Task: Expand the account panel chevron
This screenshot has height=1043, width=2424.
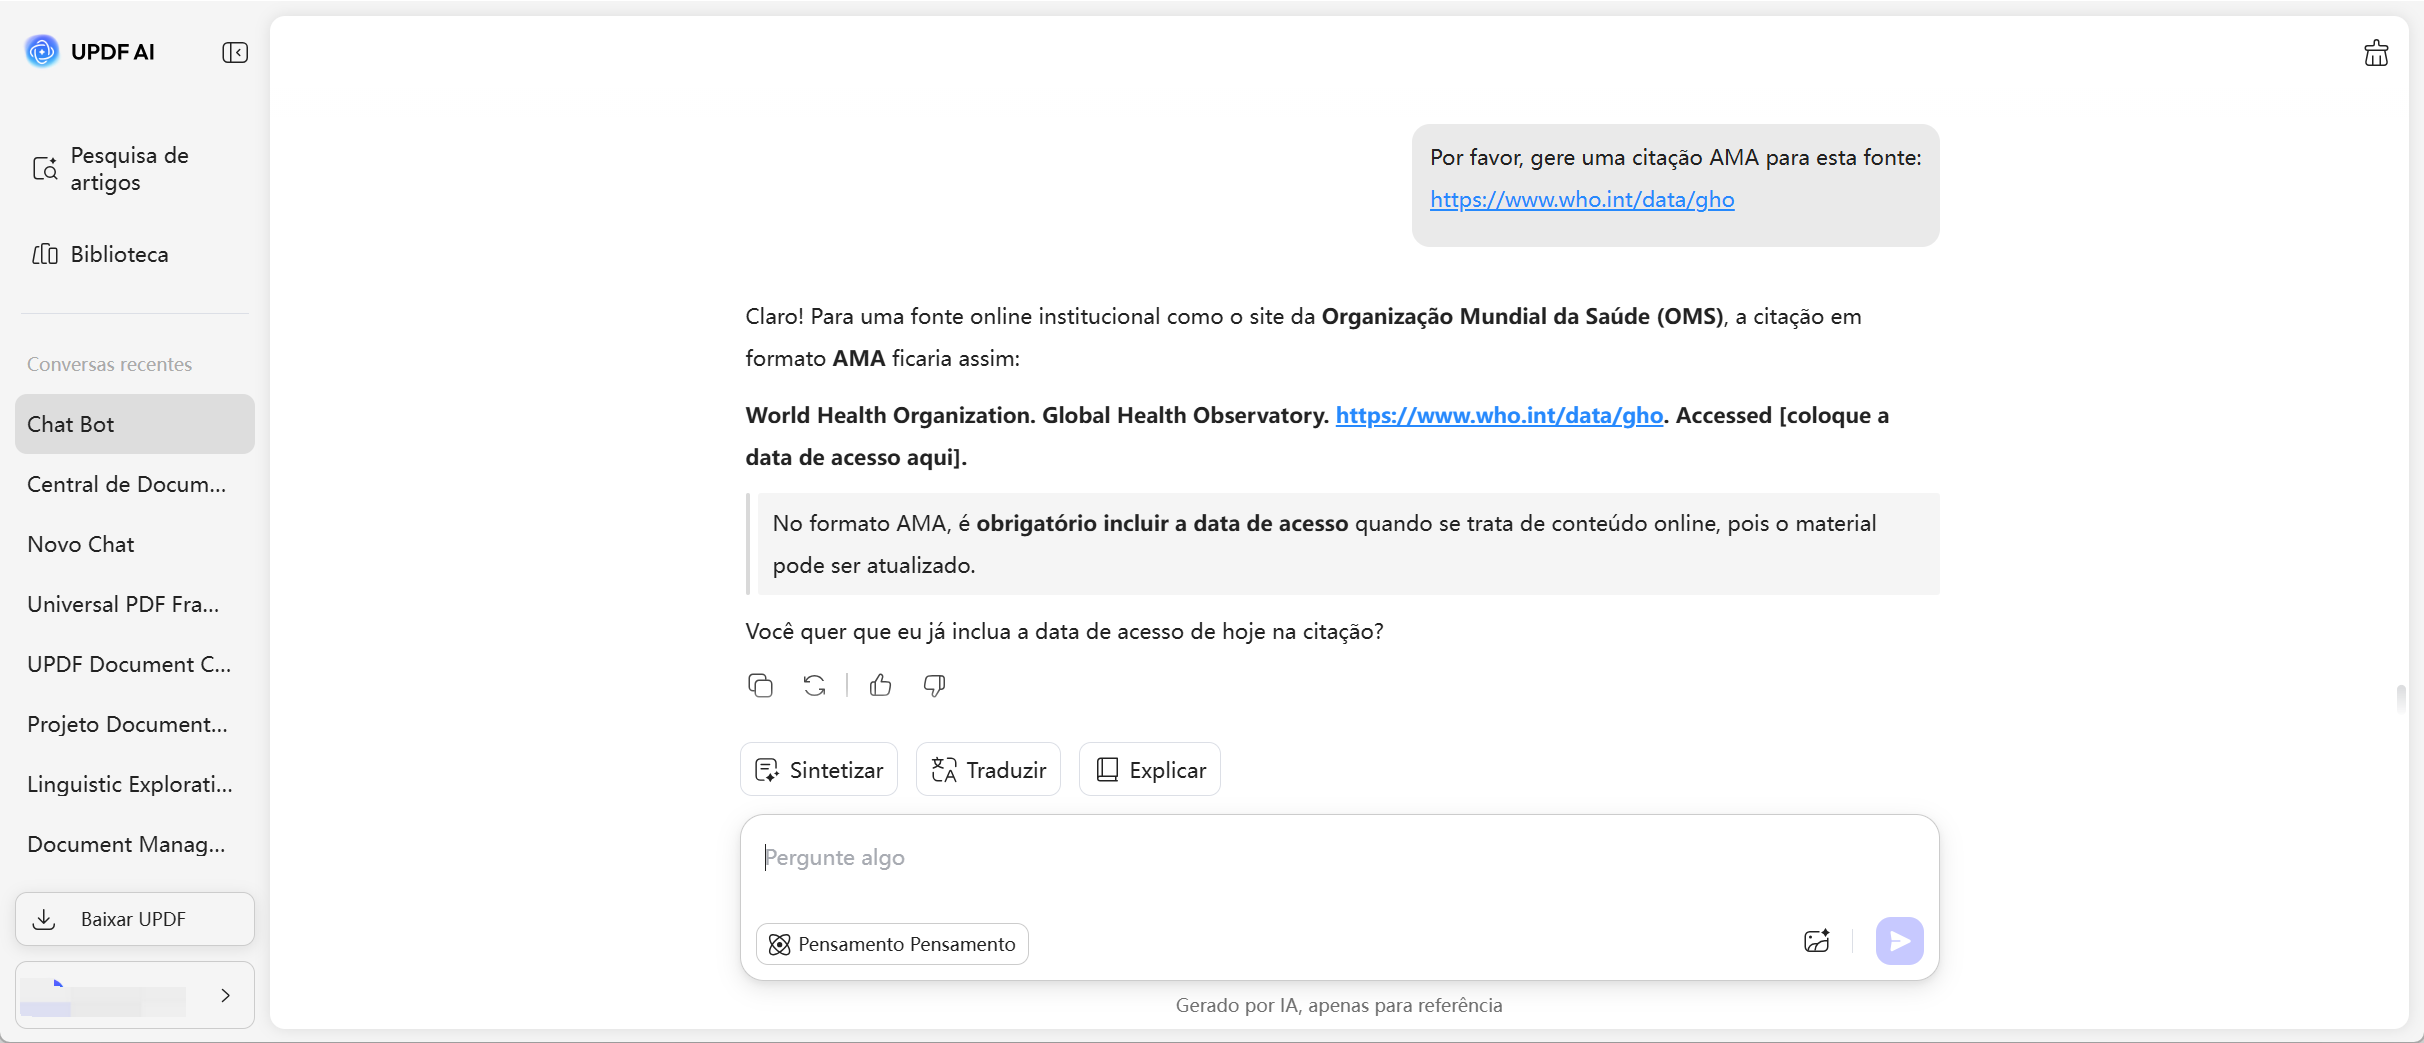Action: point(226,995)
